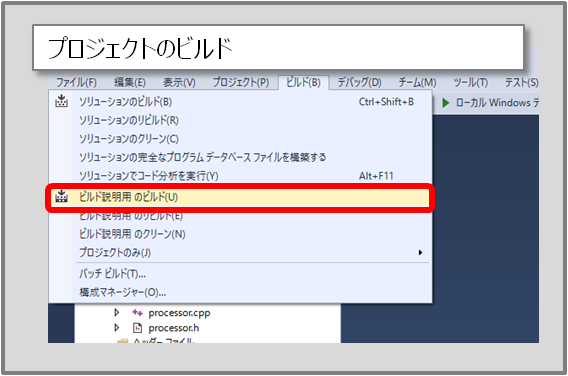Select the full program database file build entry
This screenshot has height=376, width=568.
pyautogui.click(x=240, y=157)
